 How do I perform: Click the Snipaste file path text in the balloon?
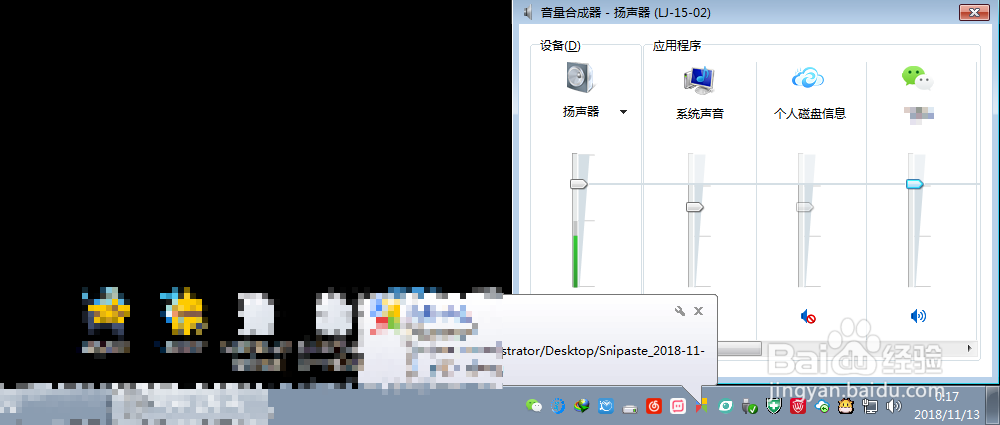point(604,352)
